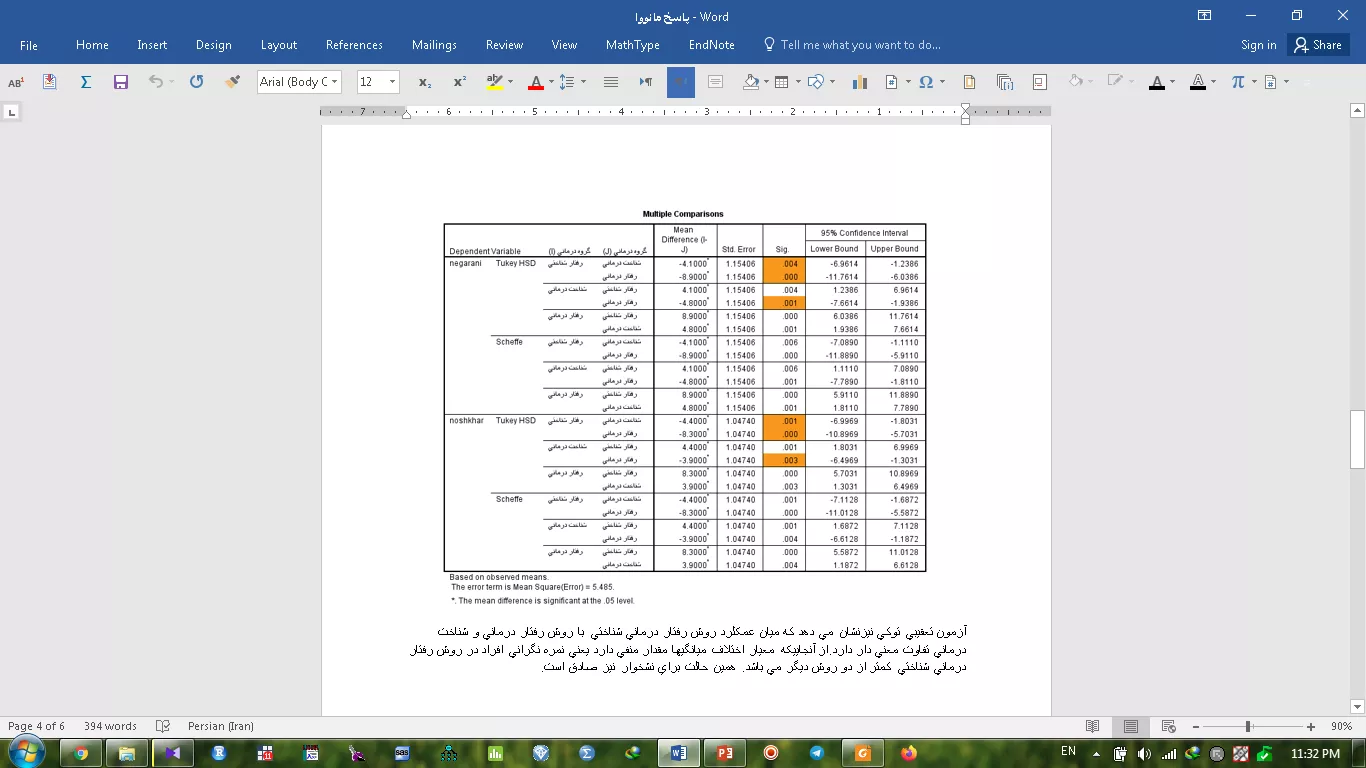This screenshot has height=768, width=1366.
Task: Click the Omega symbol icon
Action: click(926, 82)
